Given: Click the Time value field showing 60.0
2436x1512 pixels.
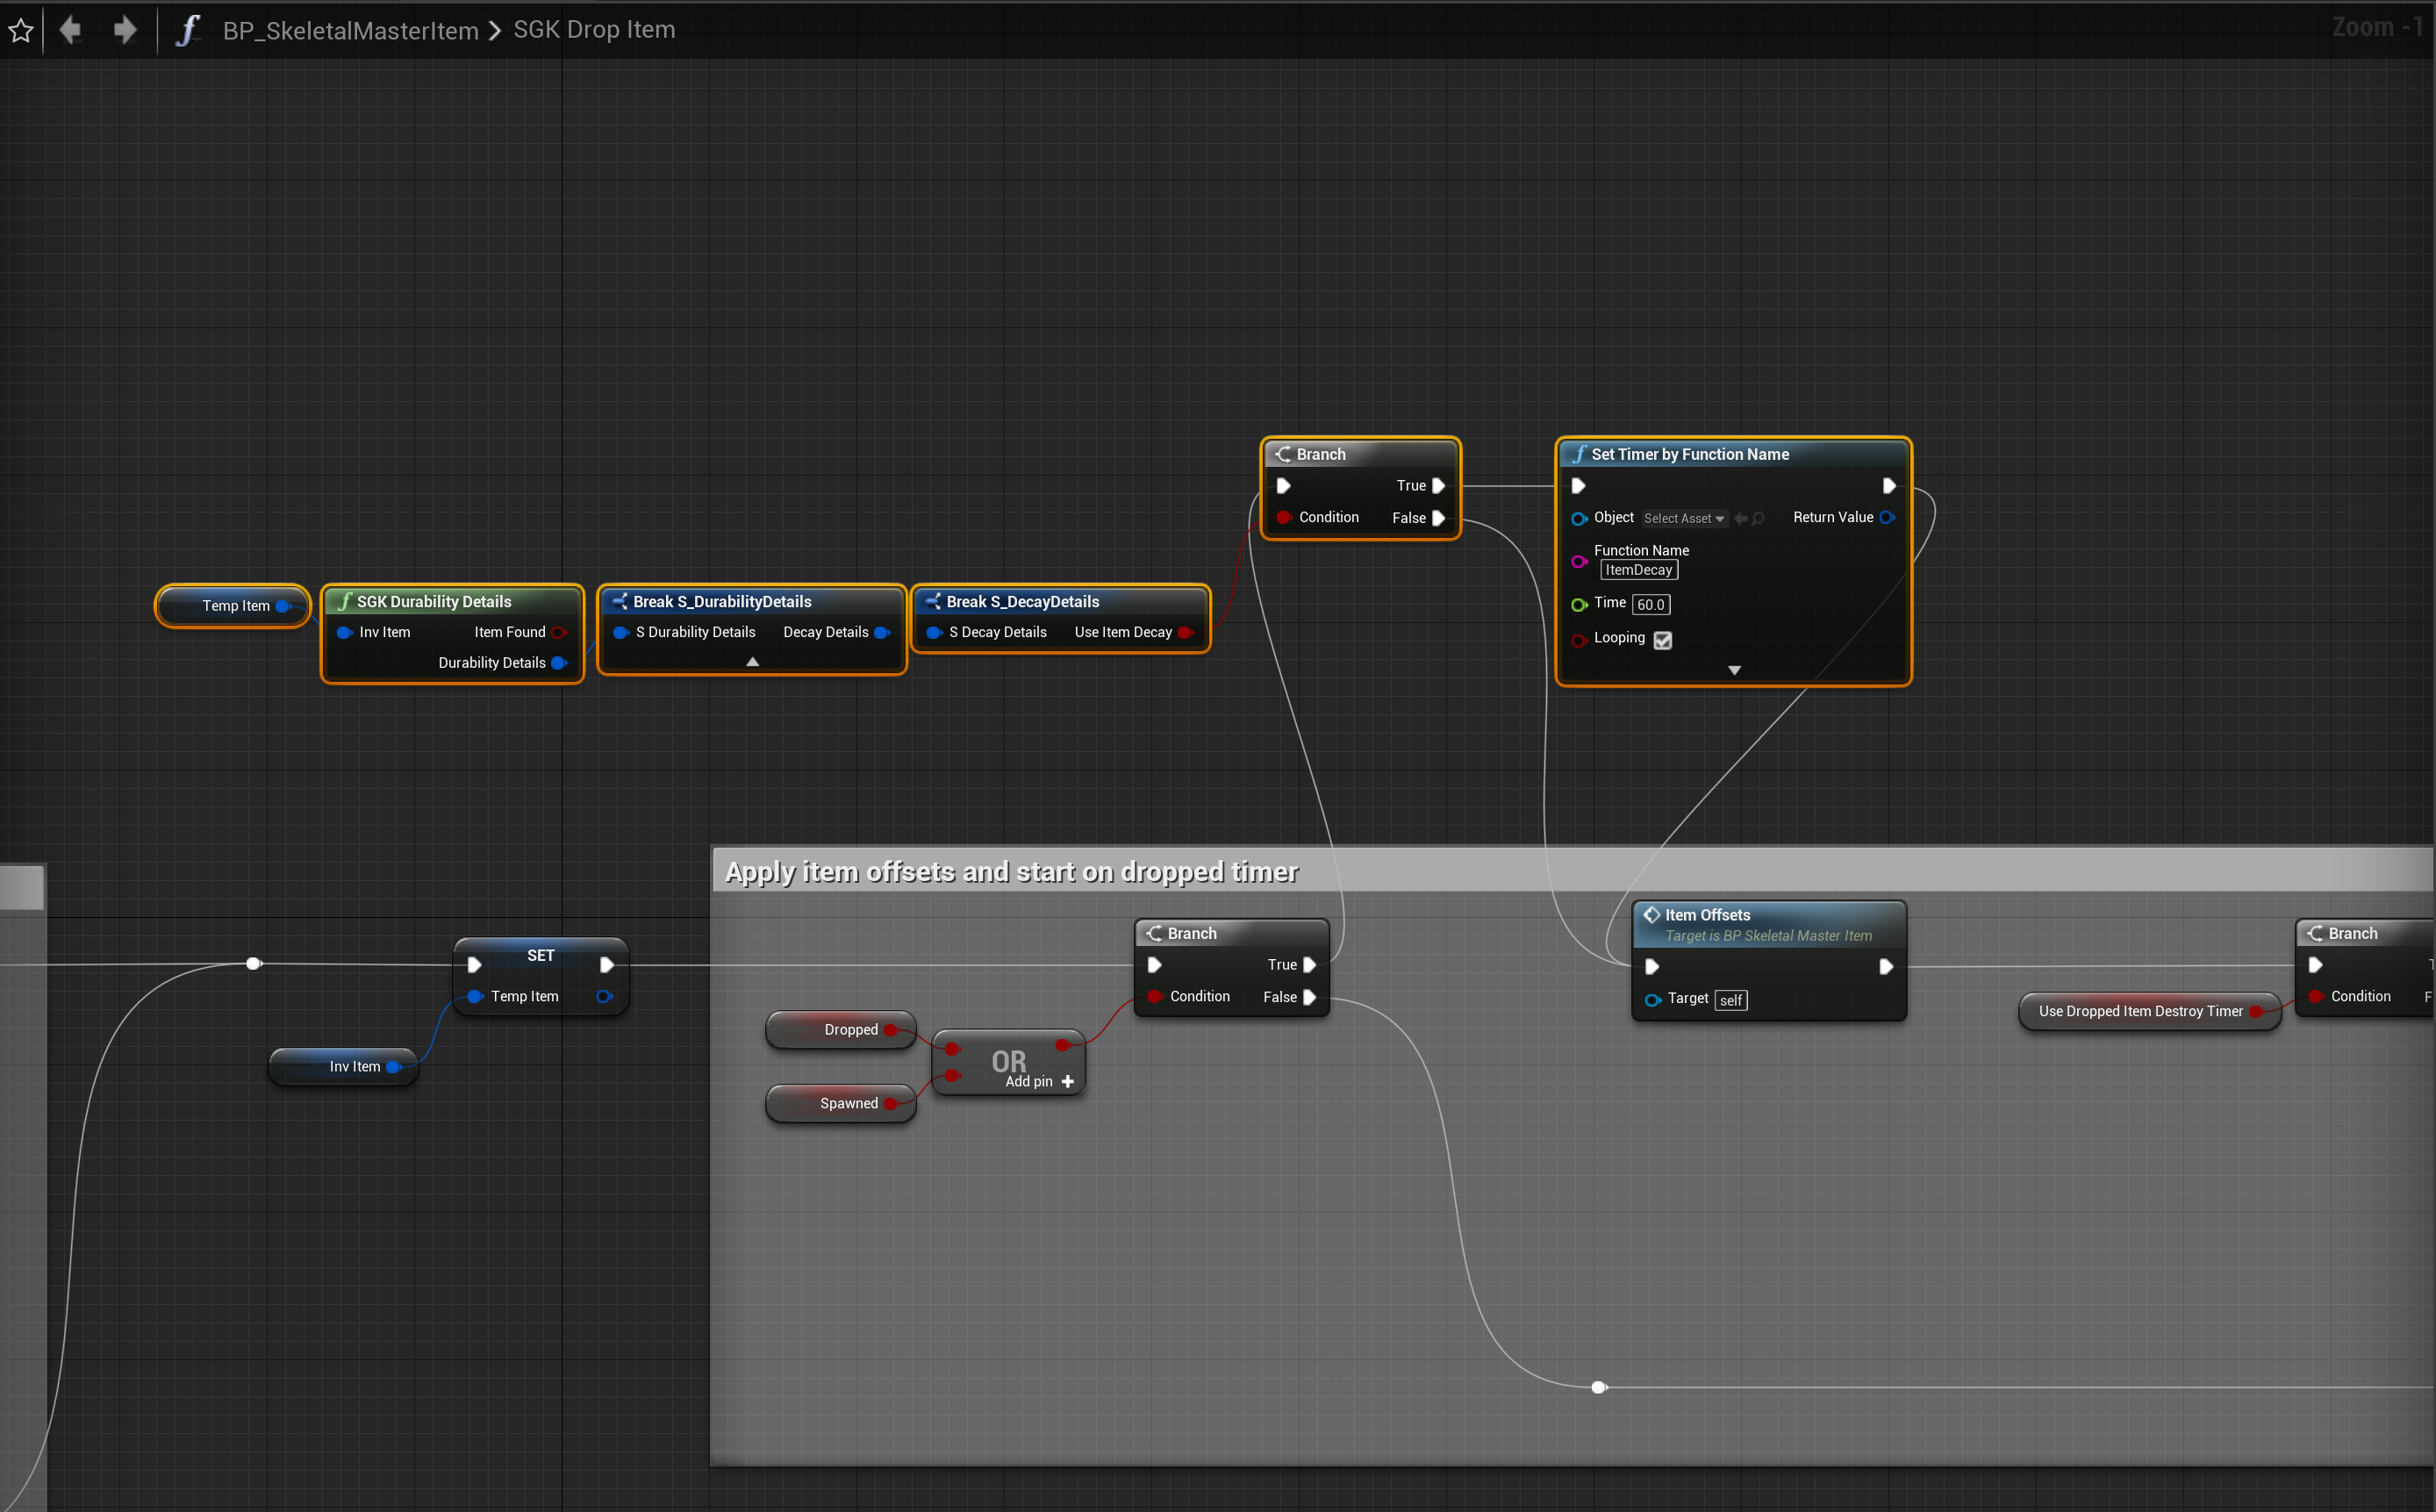Looking at the screenshot, I should [x=1650, y=604].
